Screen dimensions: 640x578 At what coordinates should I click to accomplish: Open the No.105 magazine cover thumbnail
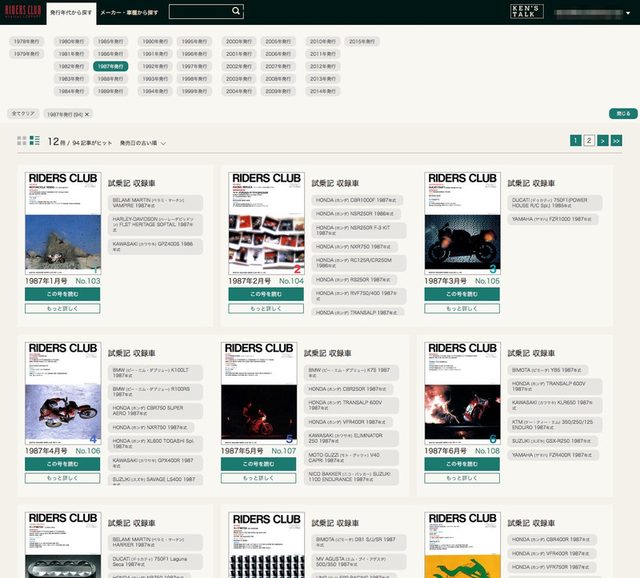click(x=462, y=223)
